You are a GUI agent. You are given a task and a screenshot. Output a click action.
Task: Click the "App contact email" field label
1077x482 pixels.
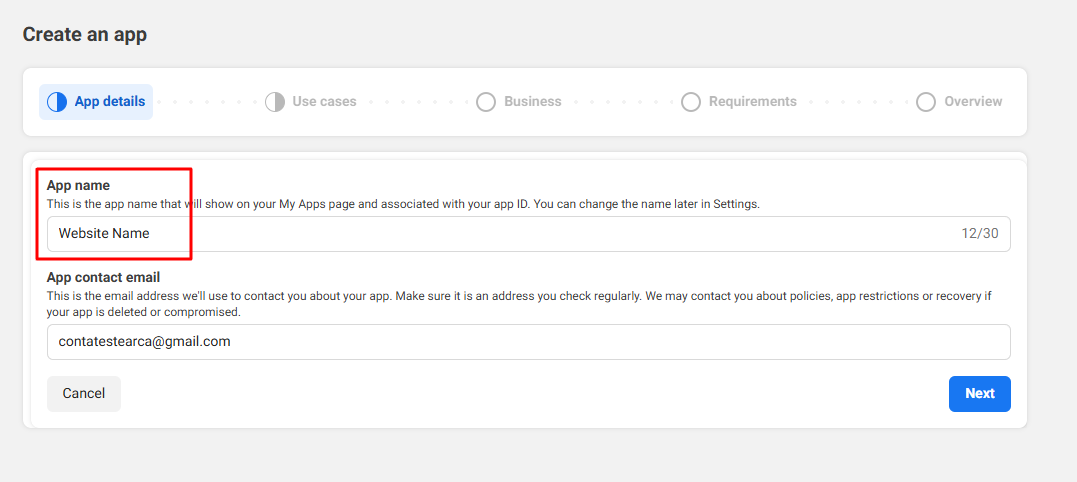pos(104,277)
